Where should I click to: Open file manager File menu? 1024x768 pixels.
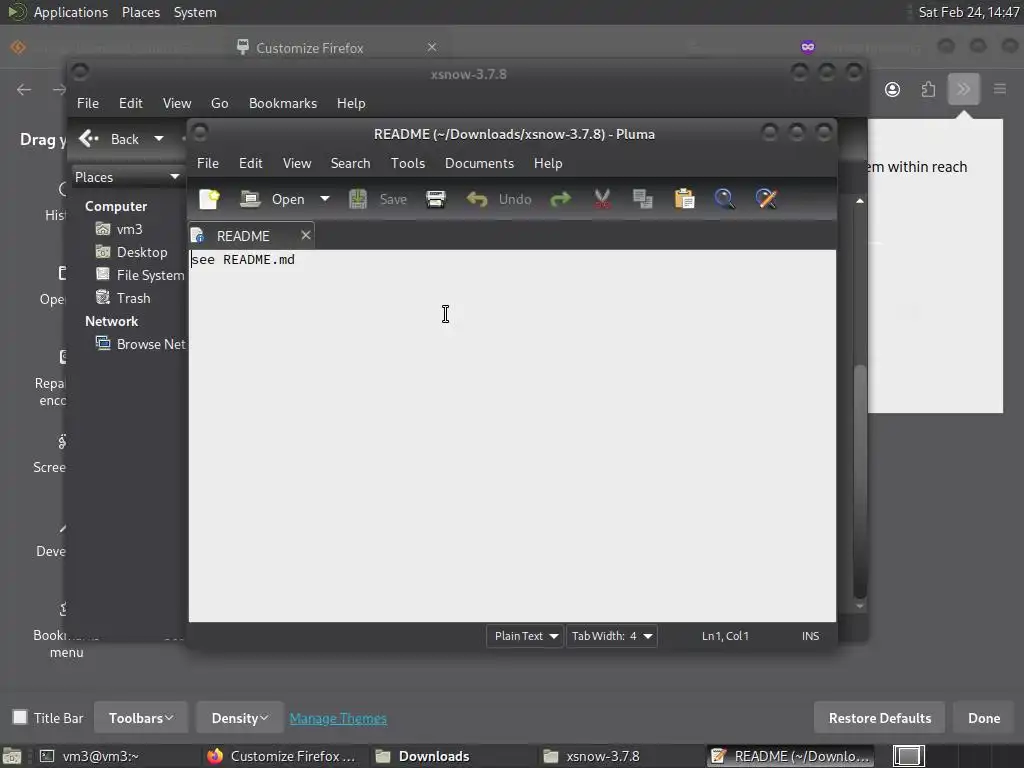tap(88, 103)
